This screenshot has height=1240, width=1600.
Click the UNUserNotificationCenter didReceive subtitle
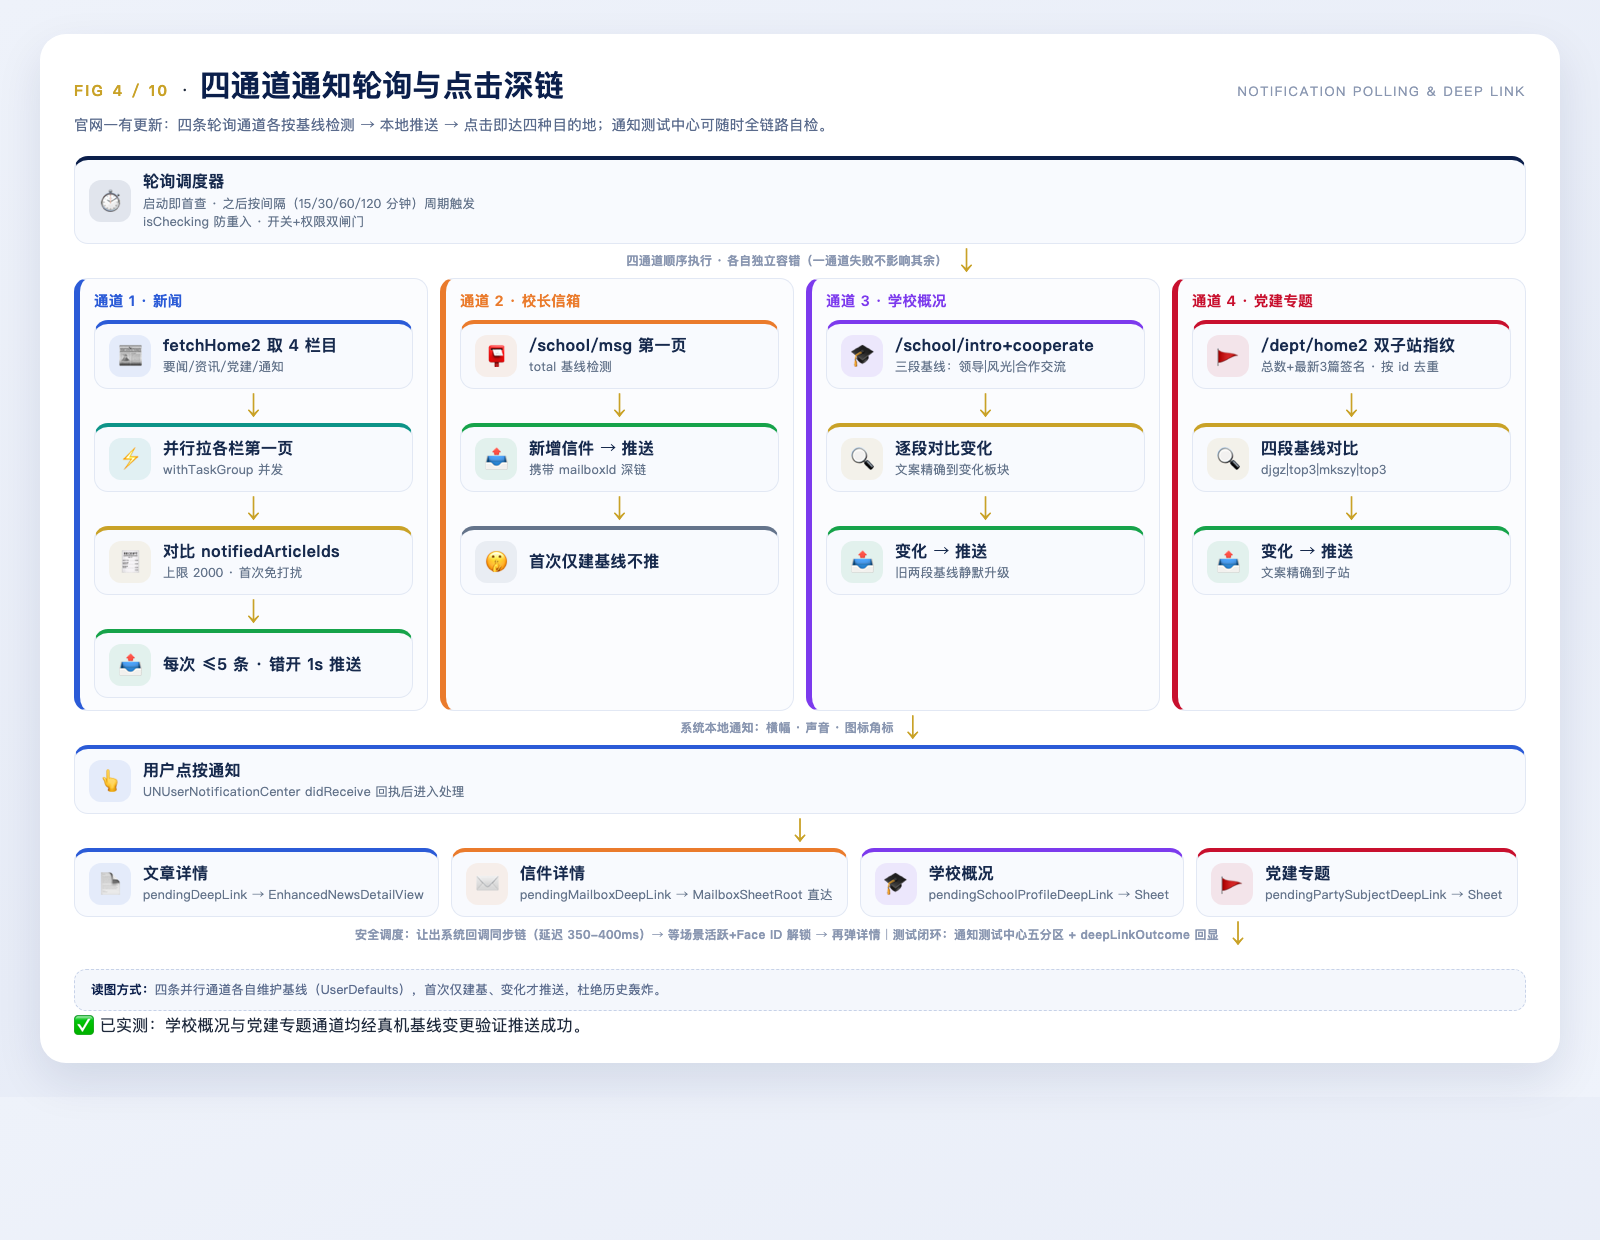303,792
